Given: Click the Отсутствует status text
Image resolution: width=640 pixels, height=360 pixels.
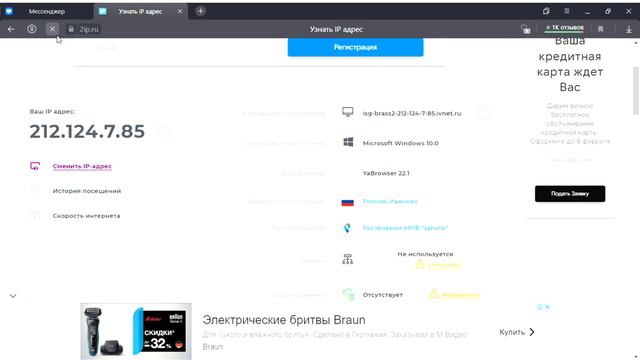Looking at the screenshot, I should (x=382, y=295).
